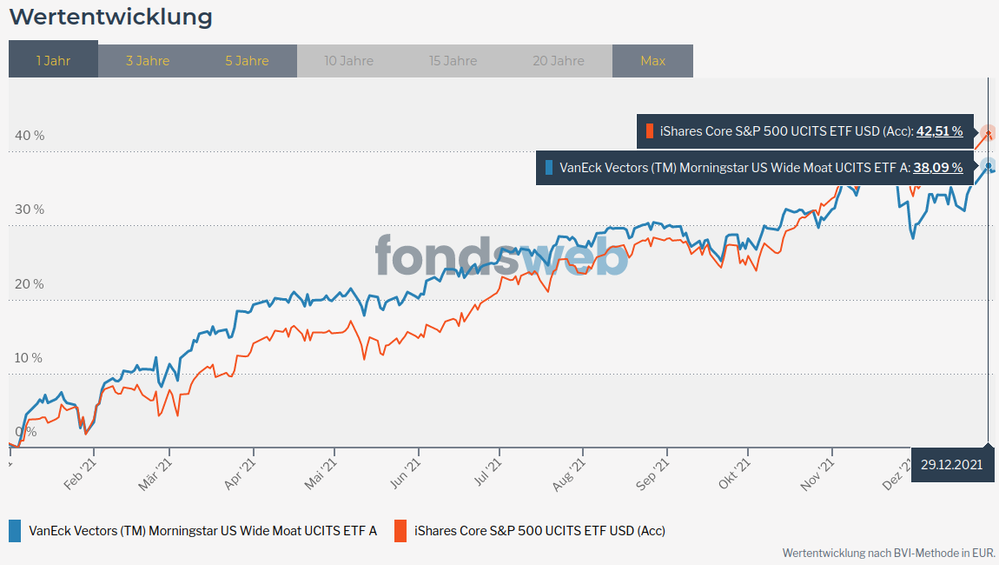Select the 1 Jahr time range tab
Image resolution: width=999 pixels, height=565 pixels.
[x=53, y=60]
